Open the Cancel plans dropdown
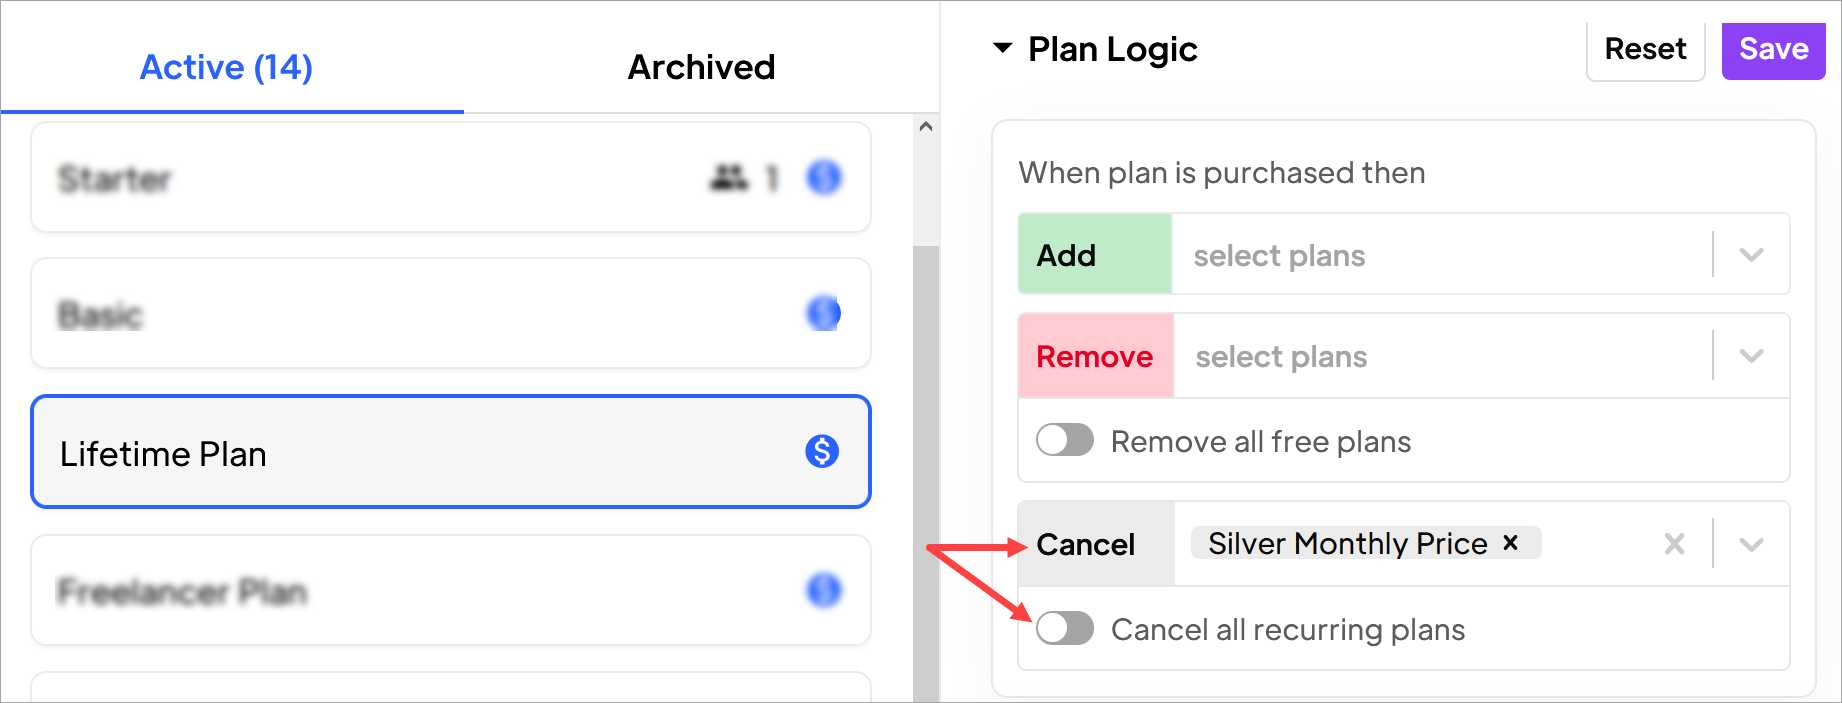This screenshot has height=703, width=1842. pyautogui.click(x=1750, y=544)
